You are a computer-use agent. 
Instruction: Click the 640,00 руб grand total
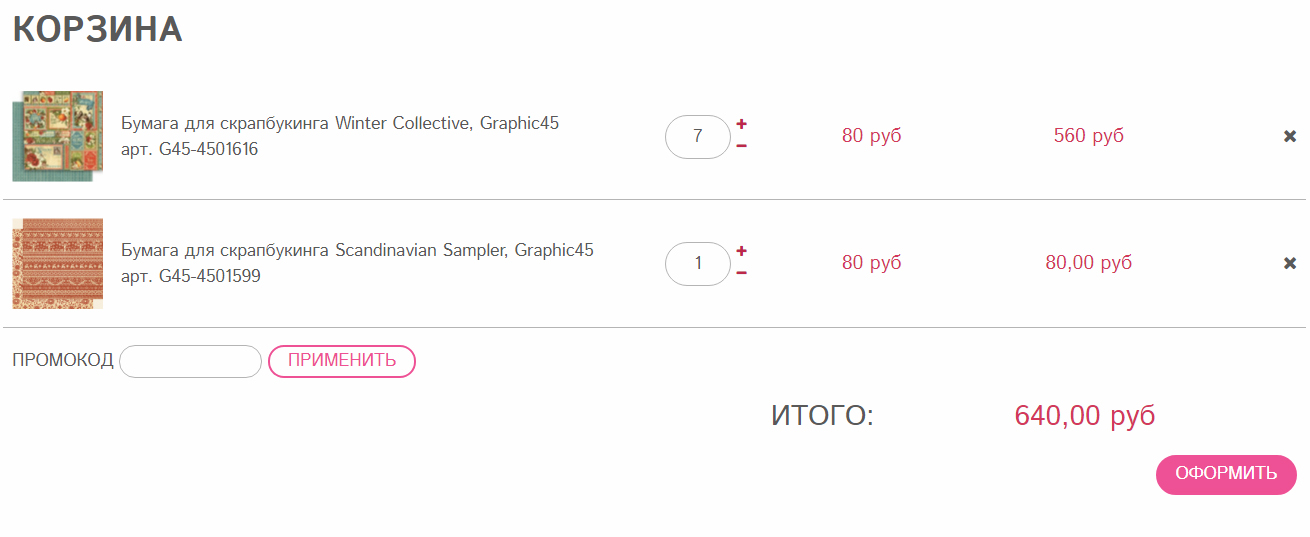pos(1085,416)
